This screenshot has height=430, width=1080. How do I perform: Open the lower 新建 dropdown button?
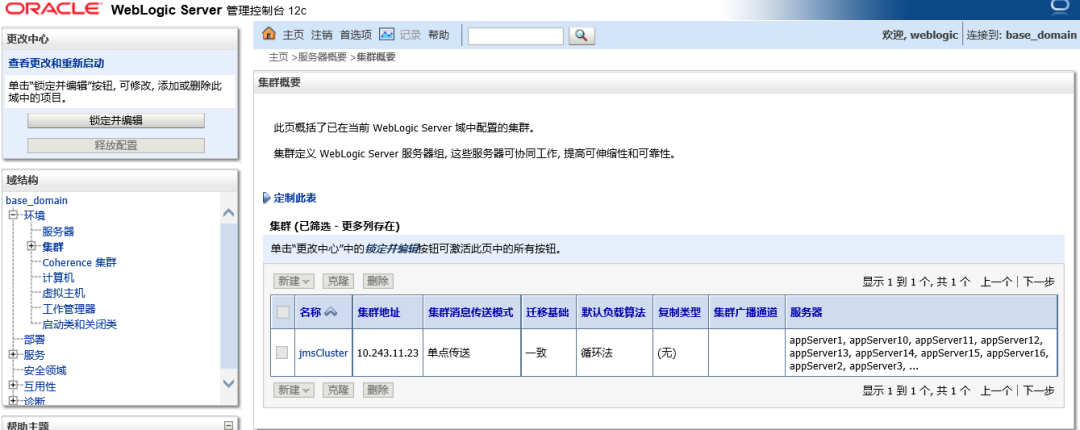click(294, 390)
